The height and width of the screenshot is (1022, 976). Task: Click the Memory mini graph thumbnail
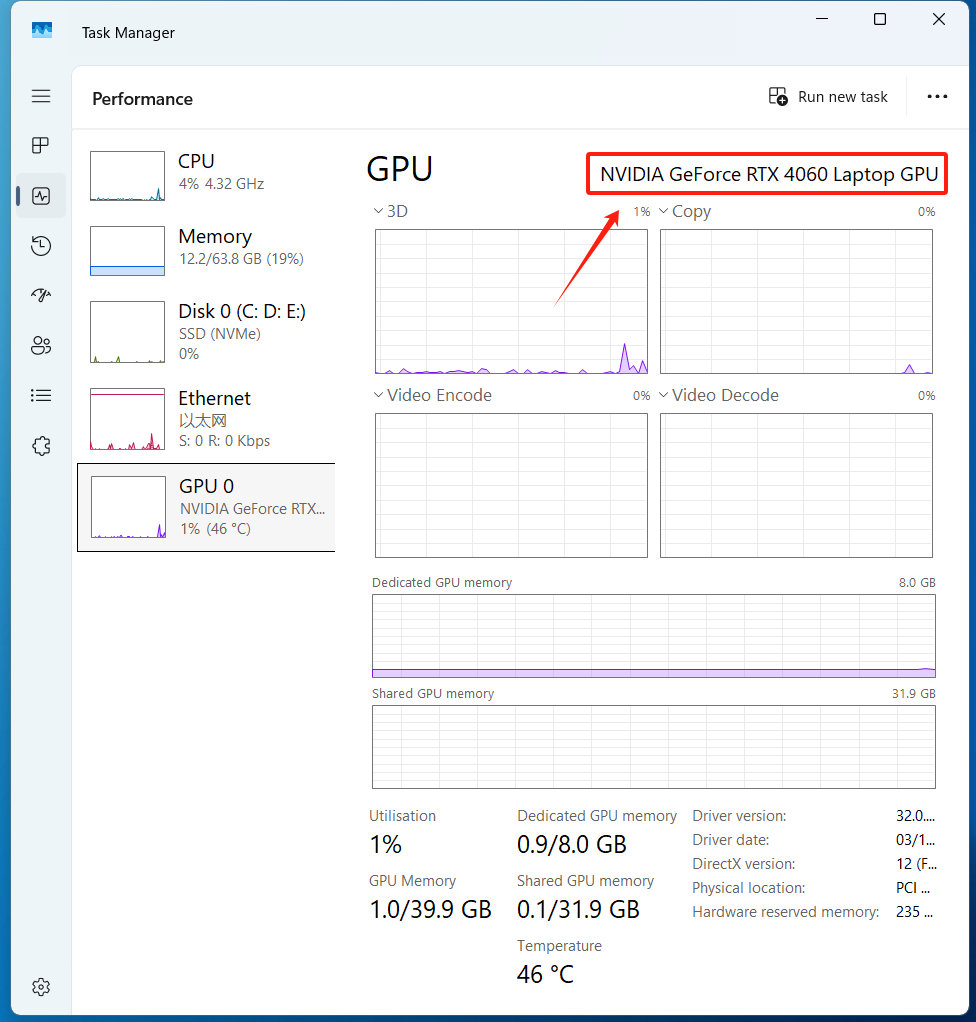tap(127, 251)
